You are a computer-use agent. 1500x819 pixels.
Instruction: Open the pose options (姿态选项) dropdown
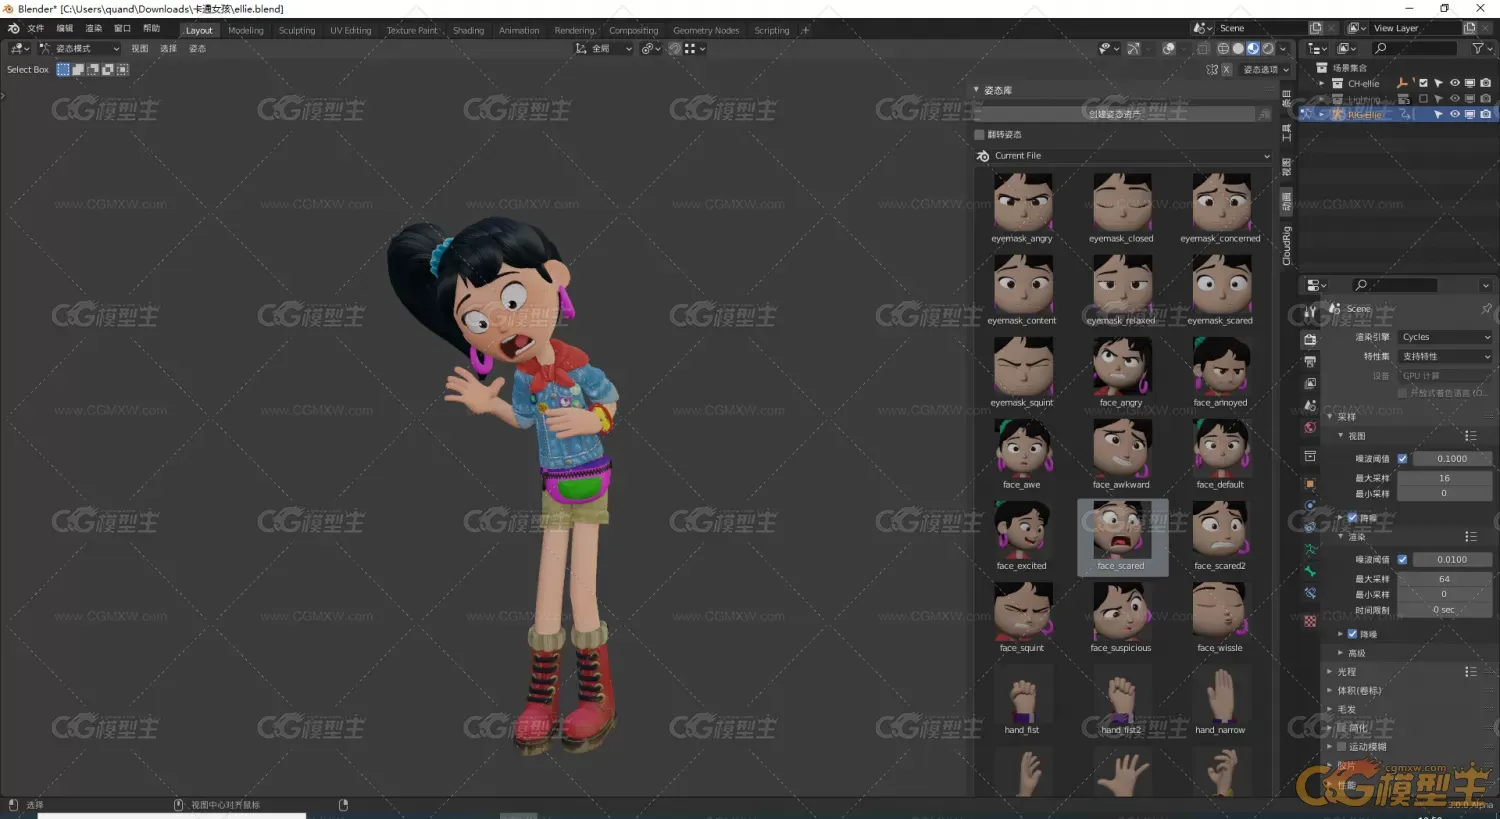tap(1266, 69)
